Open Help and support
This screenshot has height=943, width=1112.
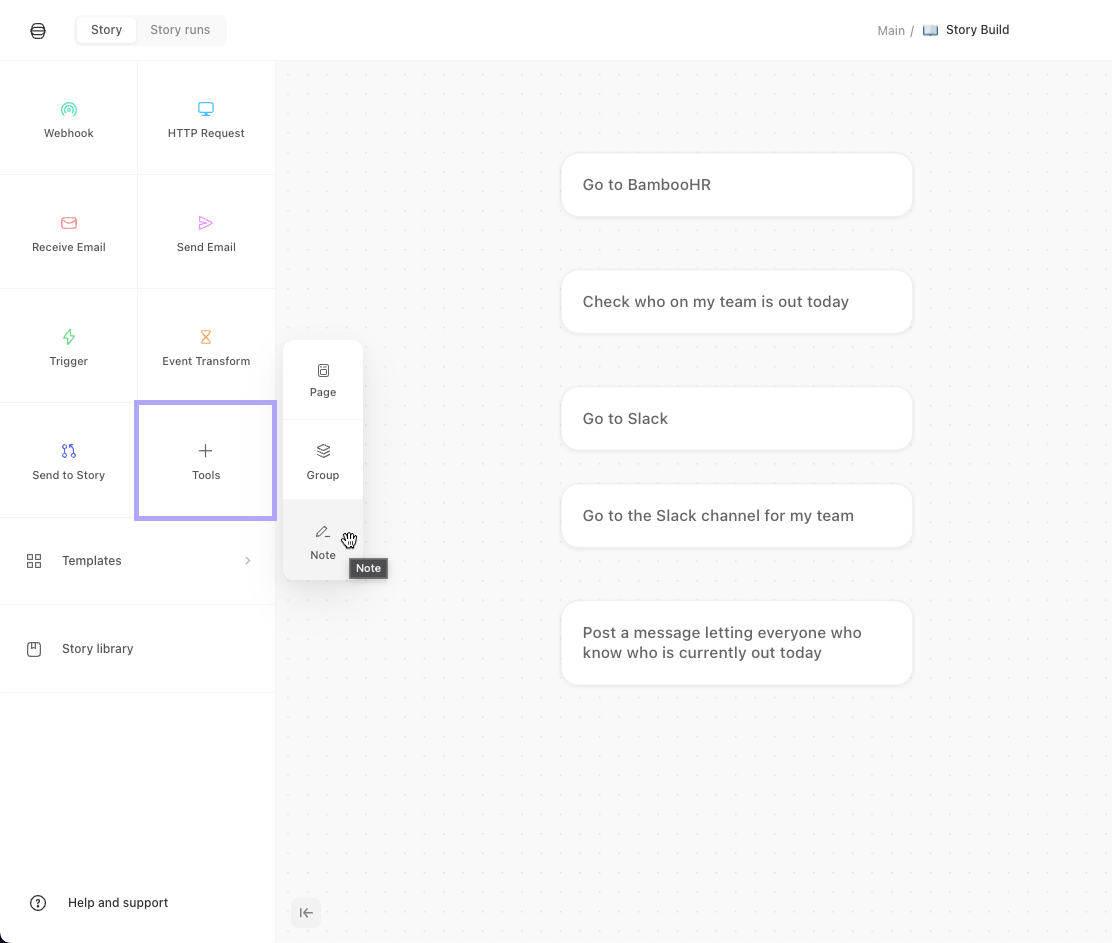pos(117,903)
